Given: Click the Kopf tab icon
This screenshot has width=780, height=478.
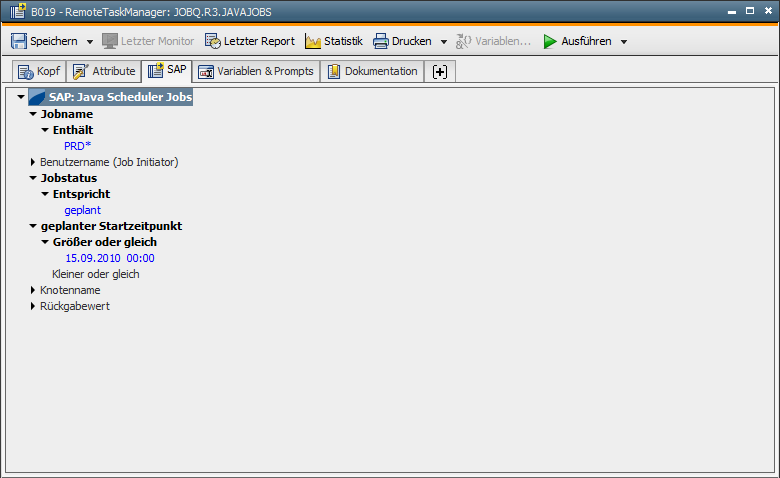Looking at the screenshot, I should (x=25, y=72).
